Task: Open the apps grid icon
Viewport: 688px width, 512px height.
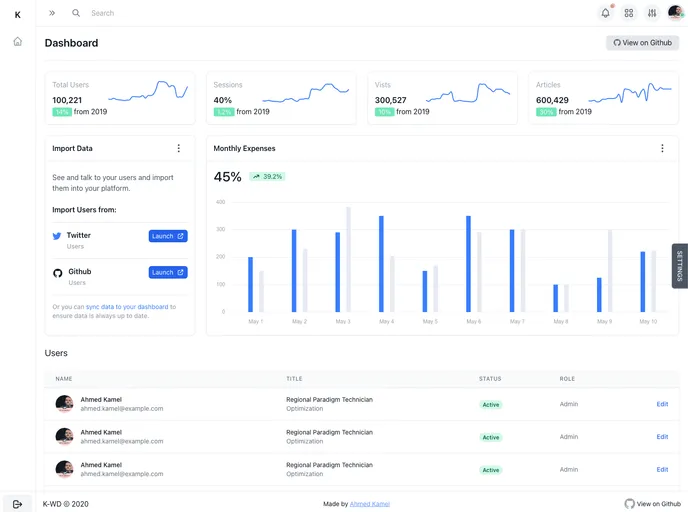Action: (x=628, y=13)
